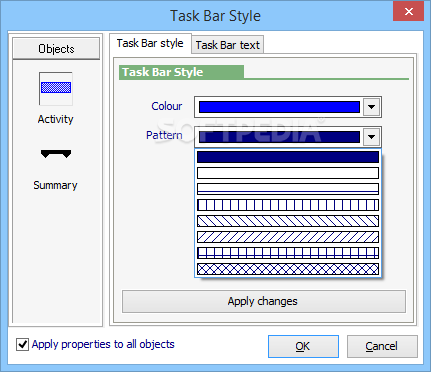
Task: Choose the diamond crosshatch pattern option
Action: pos(288,269)
